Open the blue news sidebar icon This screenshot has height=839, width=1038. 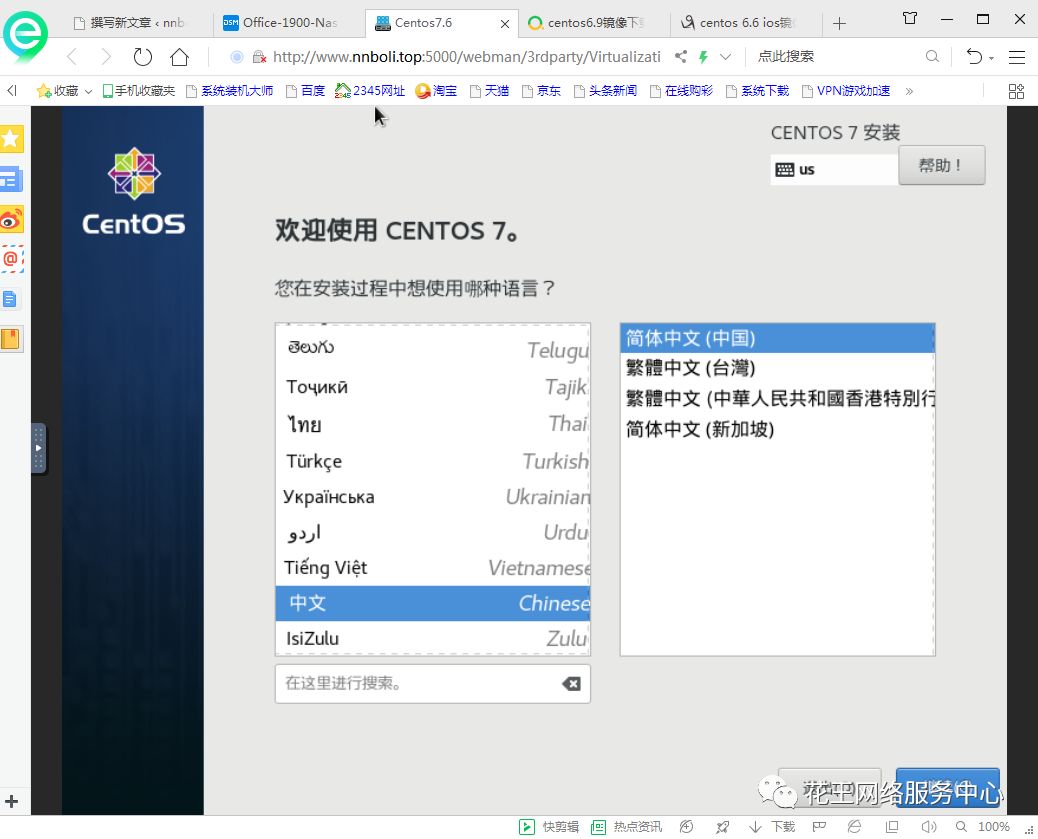pyautogui.click(x=11, y=179)
